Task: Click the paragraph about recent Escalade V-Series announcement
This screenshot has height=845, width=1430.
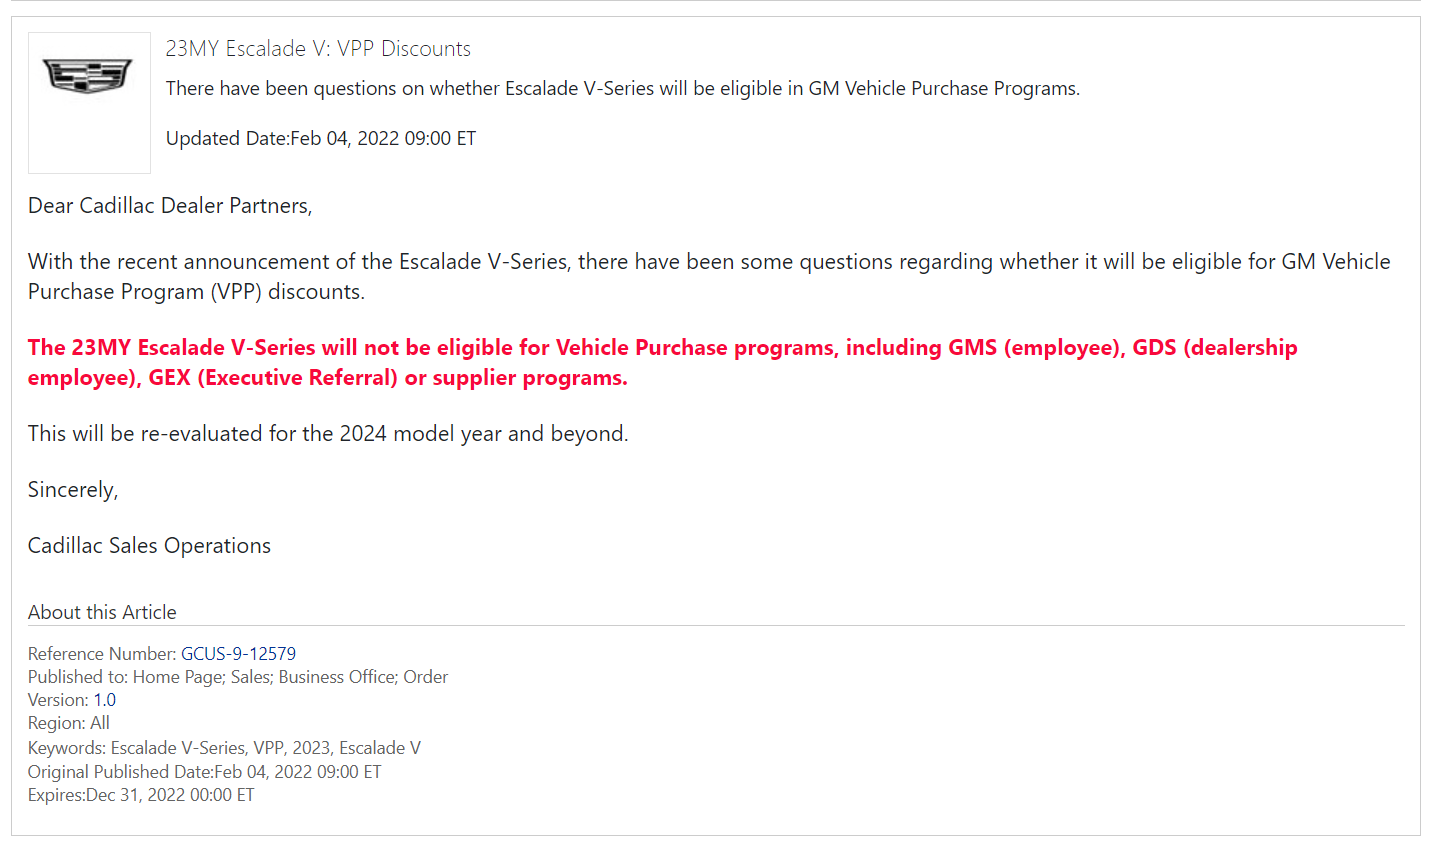Action: coord(709,276)
